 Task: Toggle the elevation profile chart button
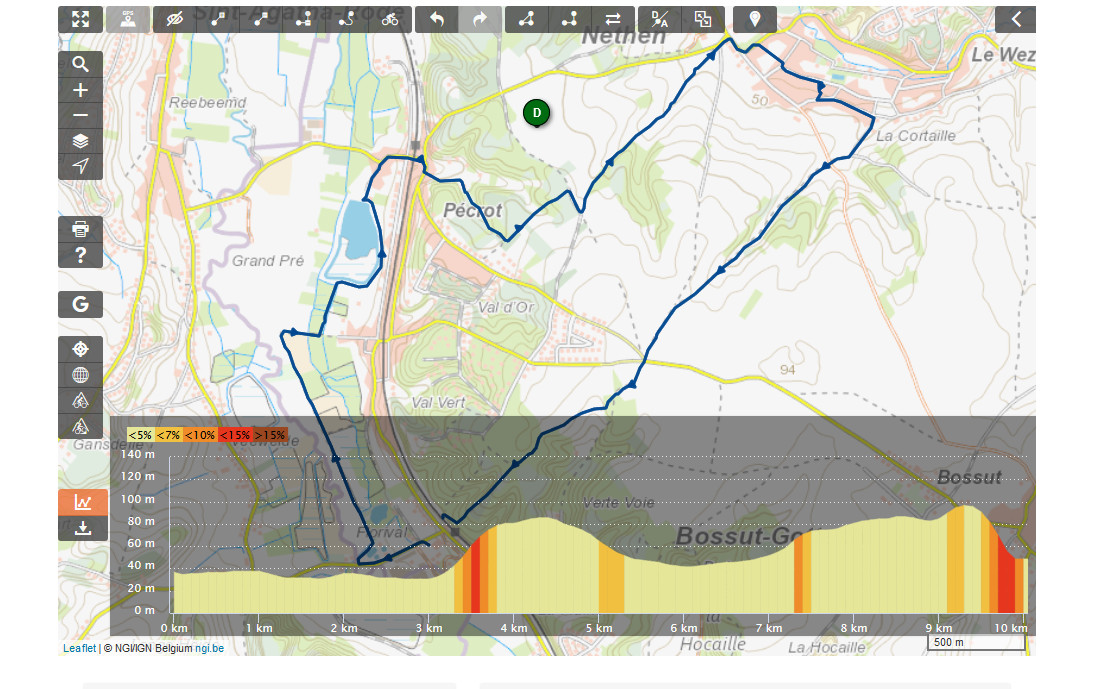[x=83, y=502]
